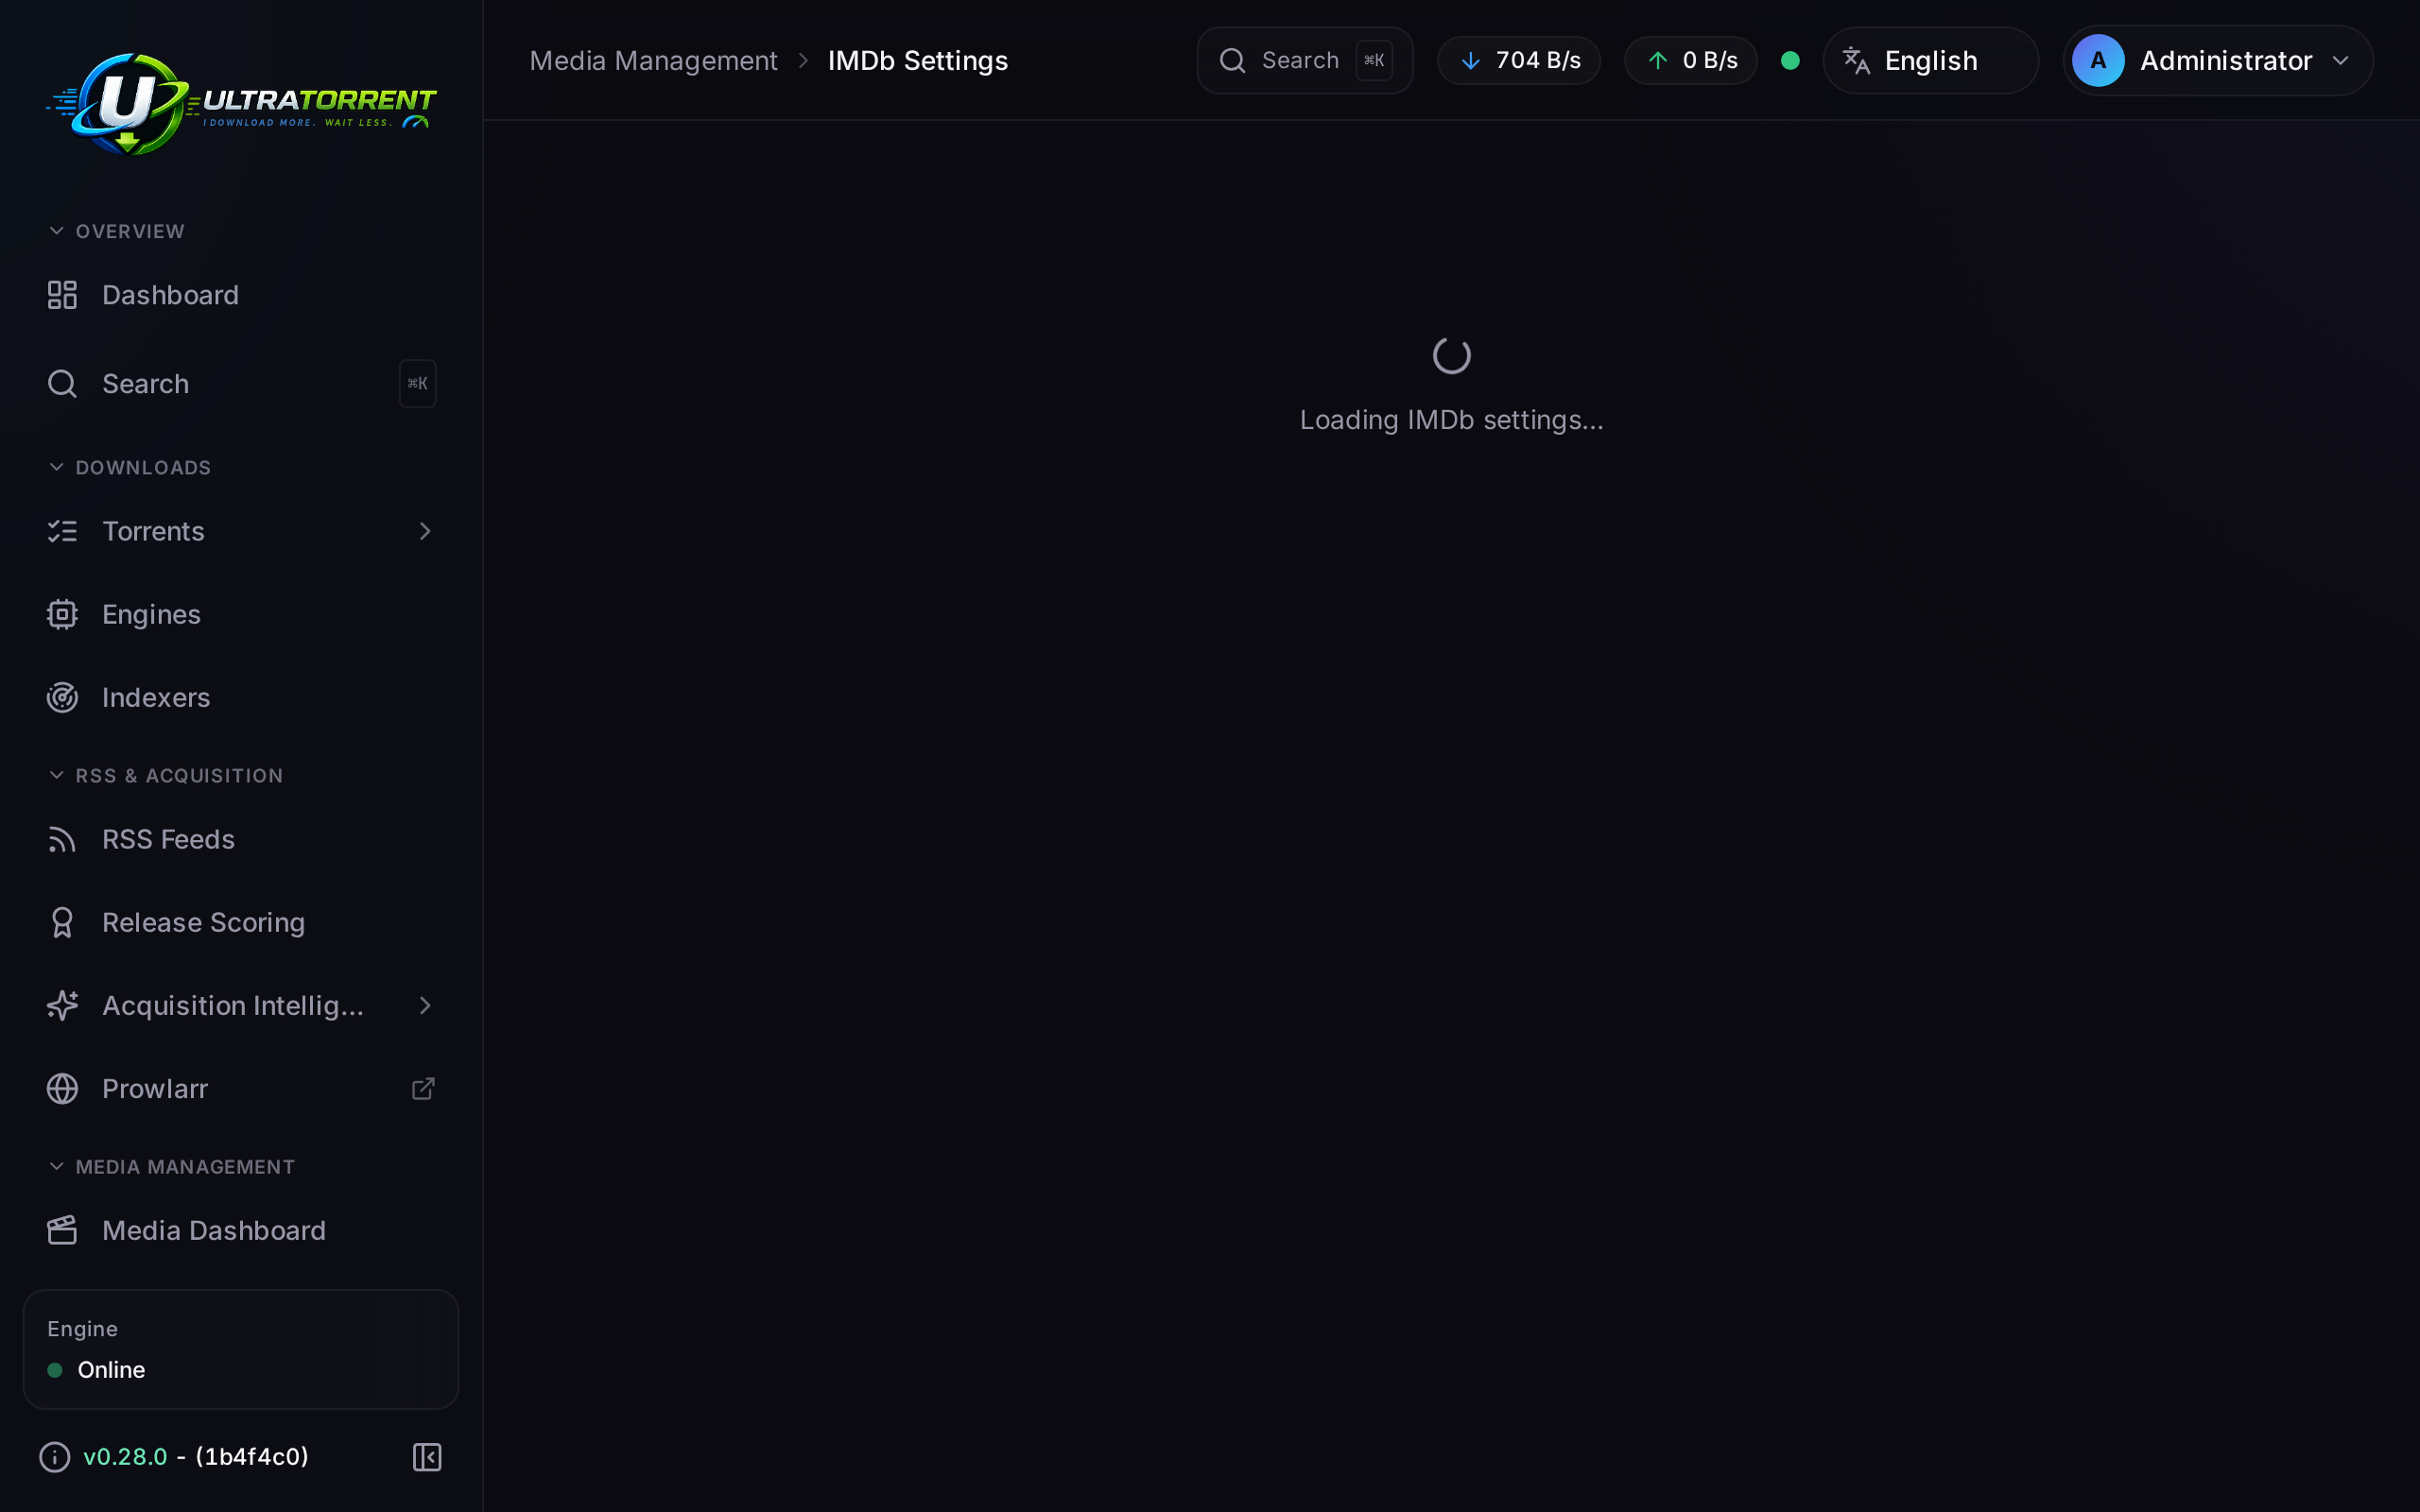Click the 0 B/s upload speed badge
This screenshot has width=2420, height=1512.
[x=1691, y=61]
